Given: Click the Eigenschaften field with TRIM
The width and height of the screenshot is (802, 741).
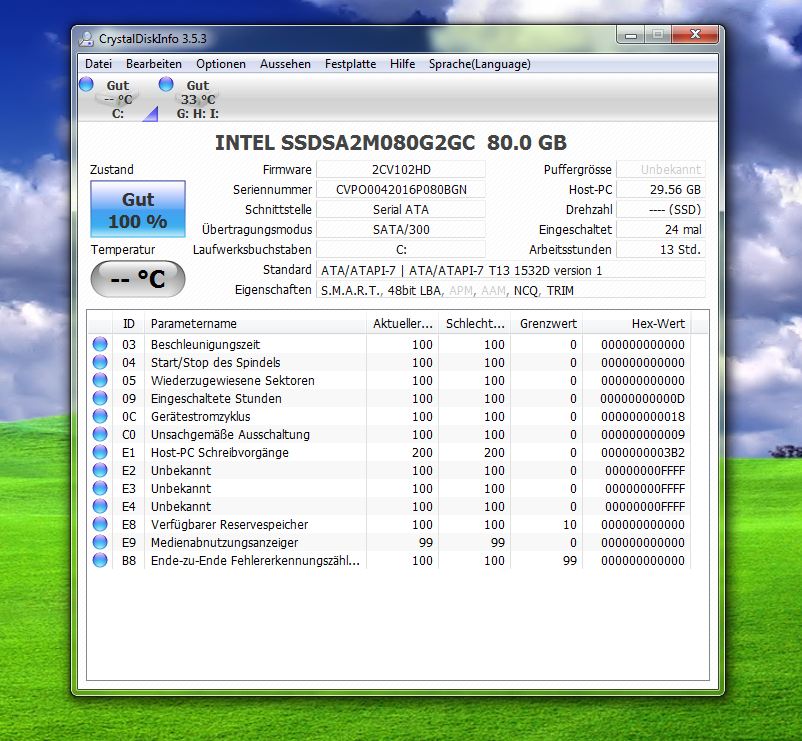Looking at the screenshot, I should tap(511, 290).
